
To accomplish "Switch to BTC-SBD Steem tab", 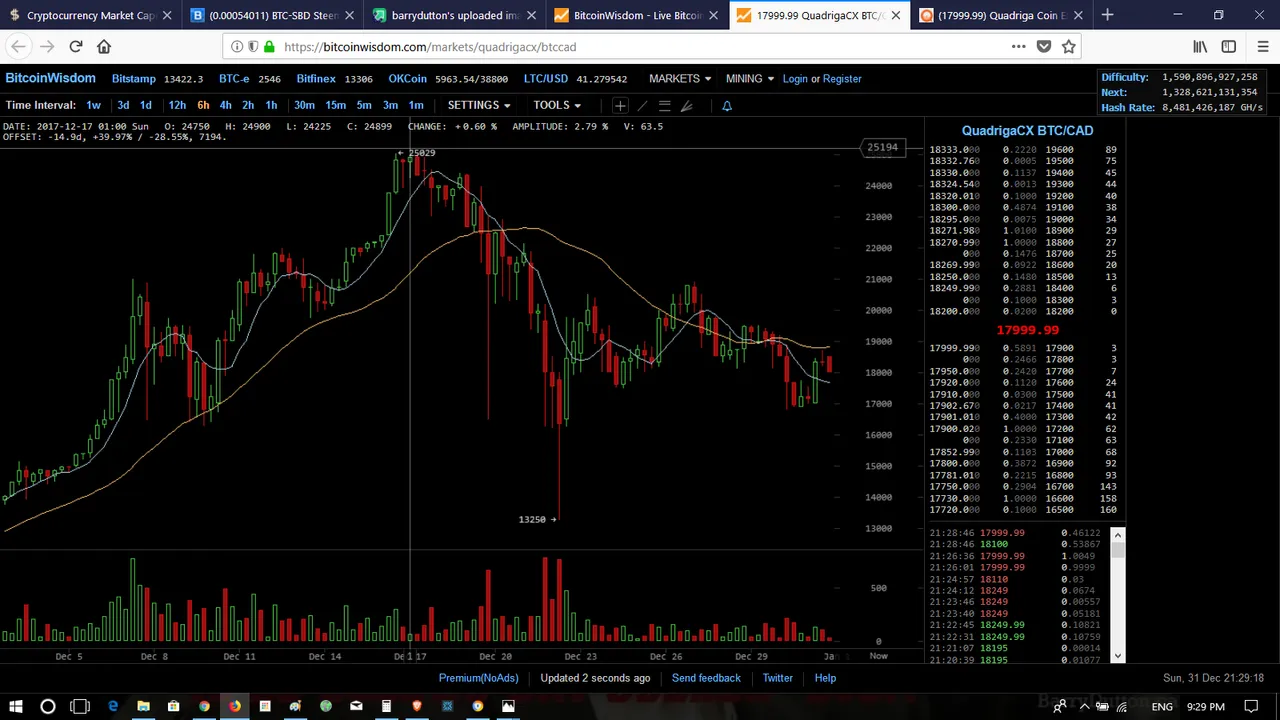I will [x=273, y=15].
